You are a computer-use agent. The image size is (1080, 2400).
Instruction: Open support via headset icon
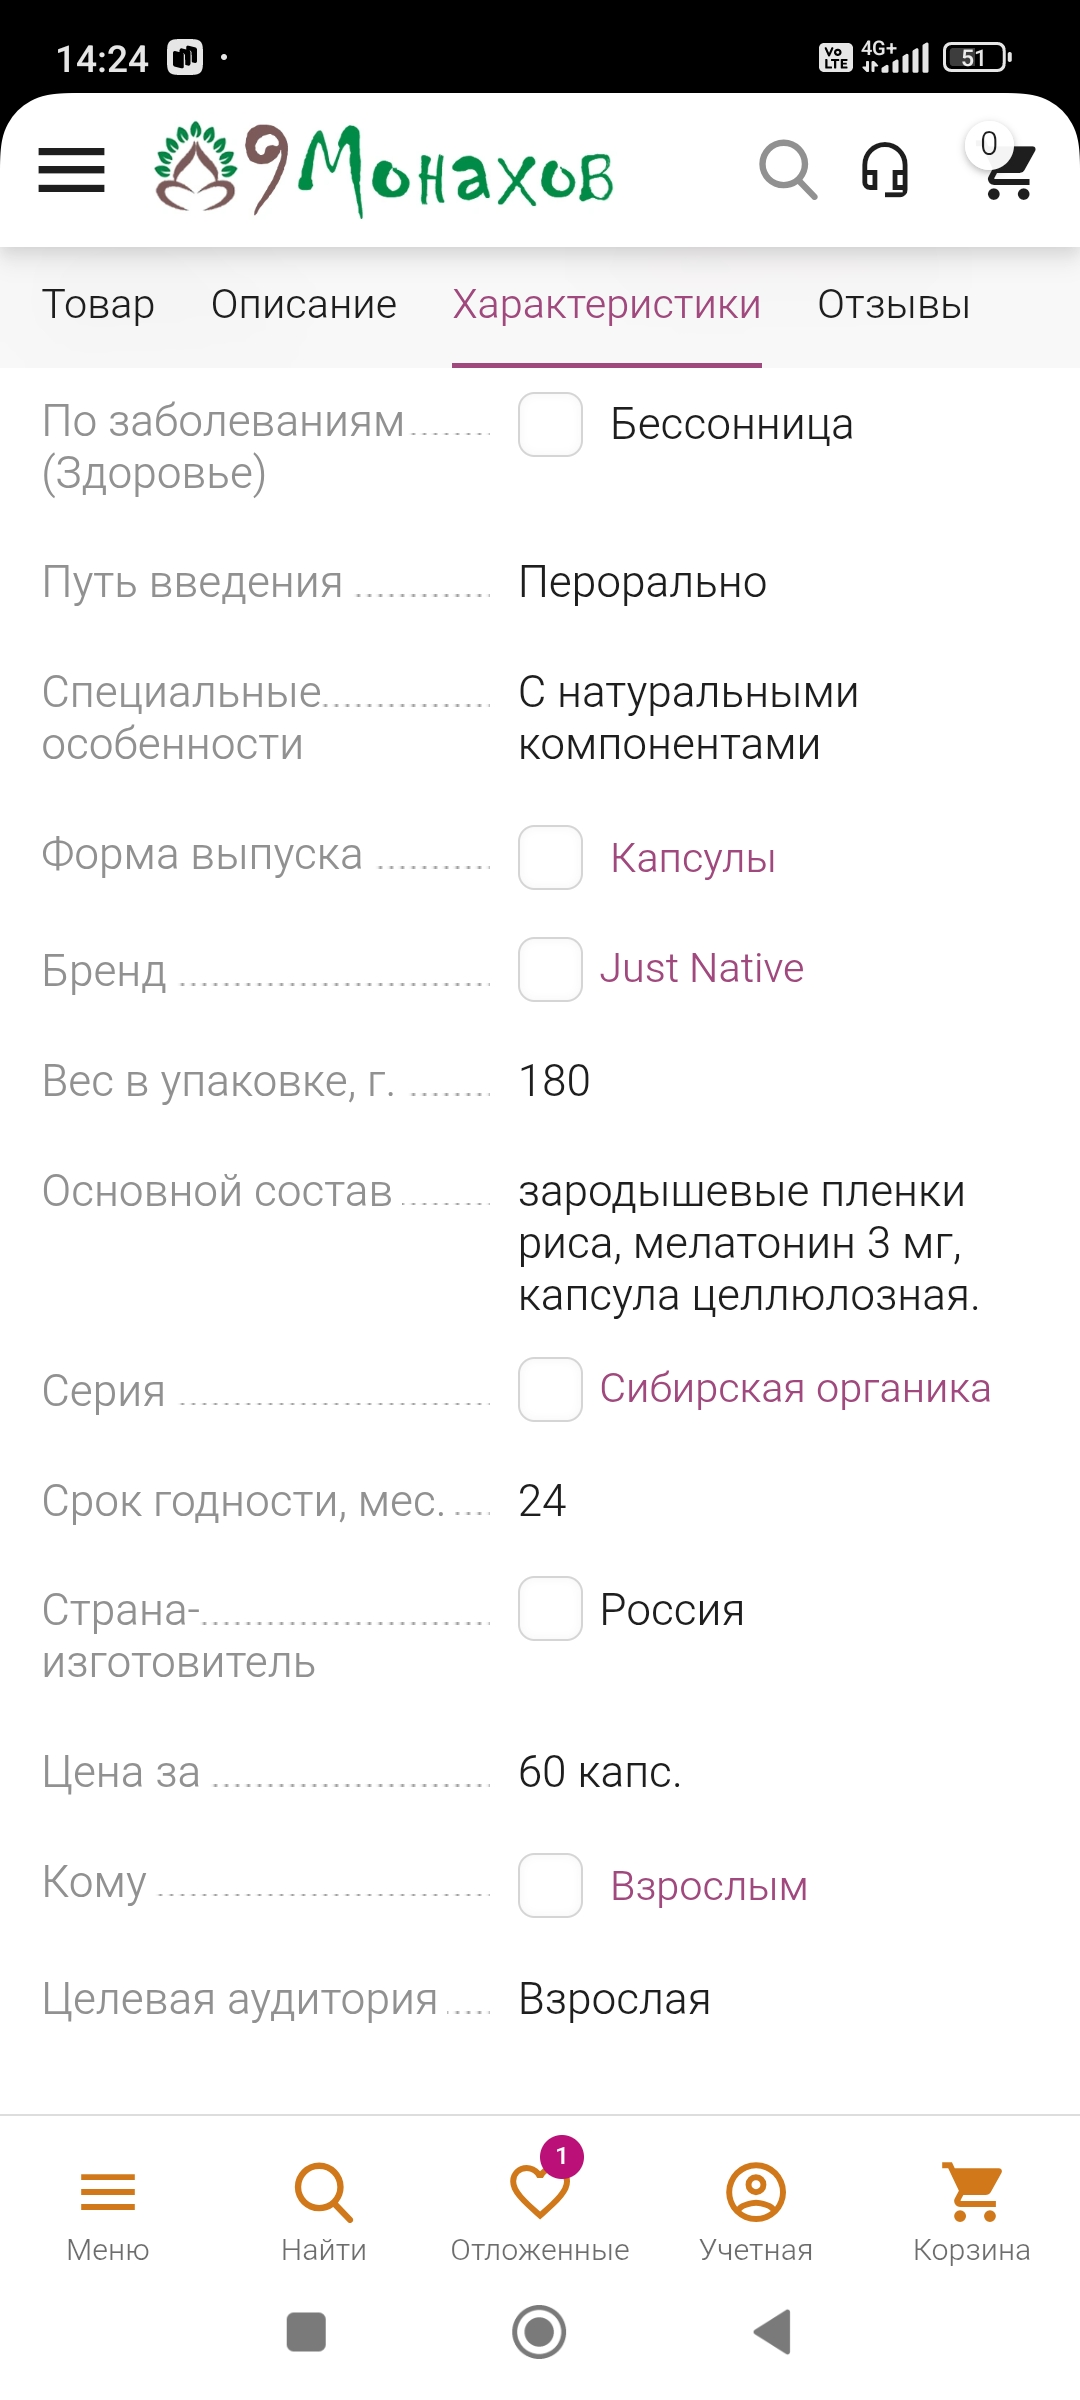click(885, 170)
